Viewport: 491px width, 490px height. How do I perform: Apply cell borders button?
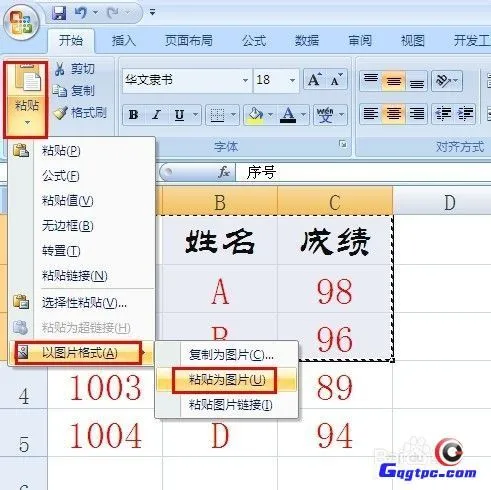tap(217, 115)
